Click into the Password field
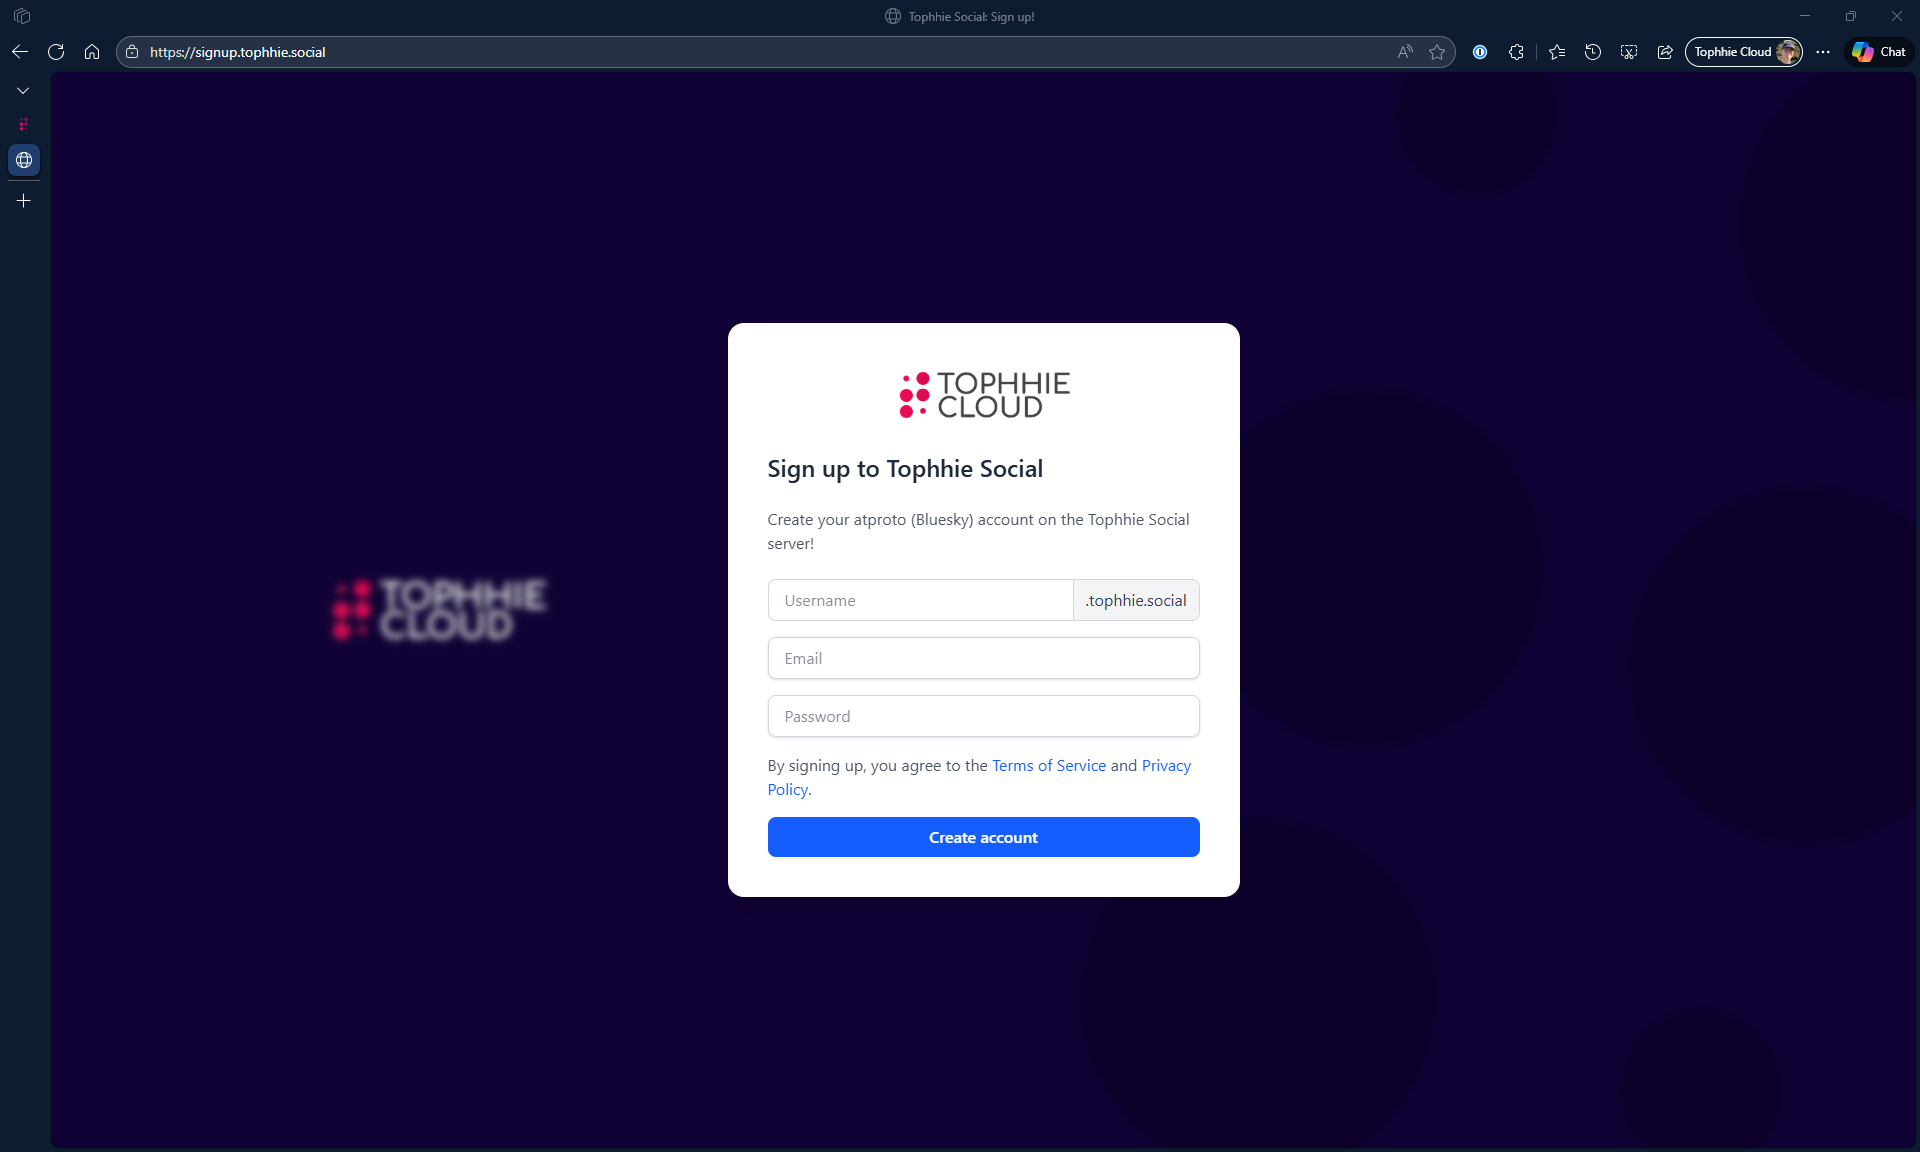Screen dimensions: 1920x1152 click(983, 716)
